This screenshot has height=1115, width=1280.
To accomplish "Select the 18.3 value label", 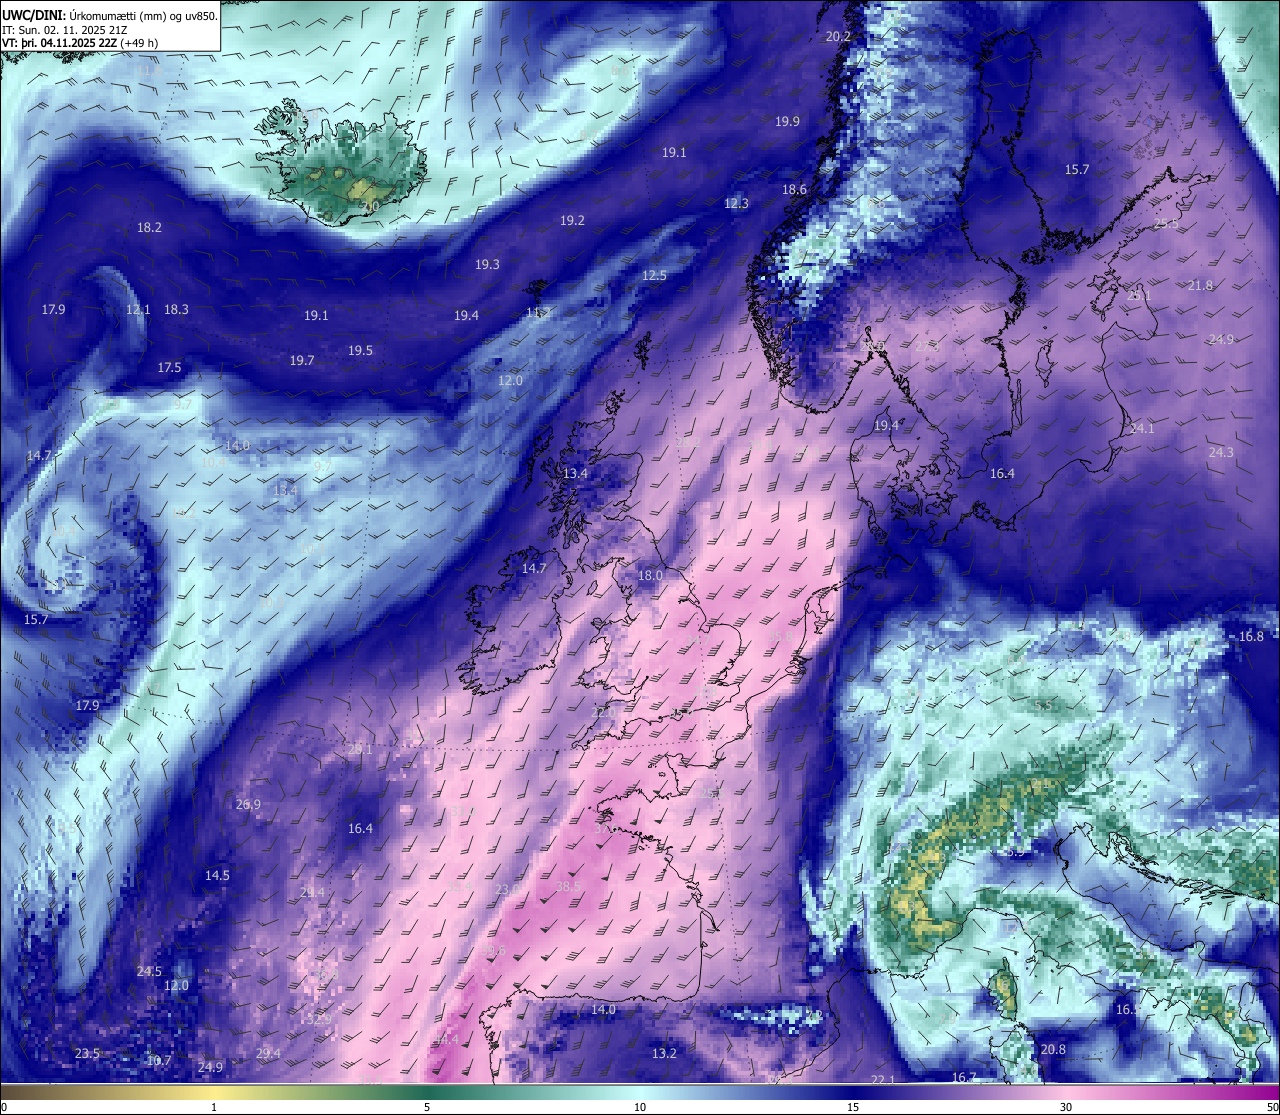I will 176,309.
